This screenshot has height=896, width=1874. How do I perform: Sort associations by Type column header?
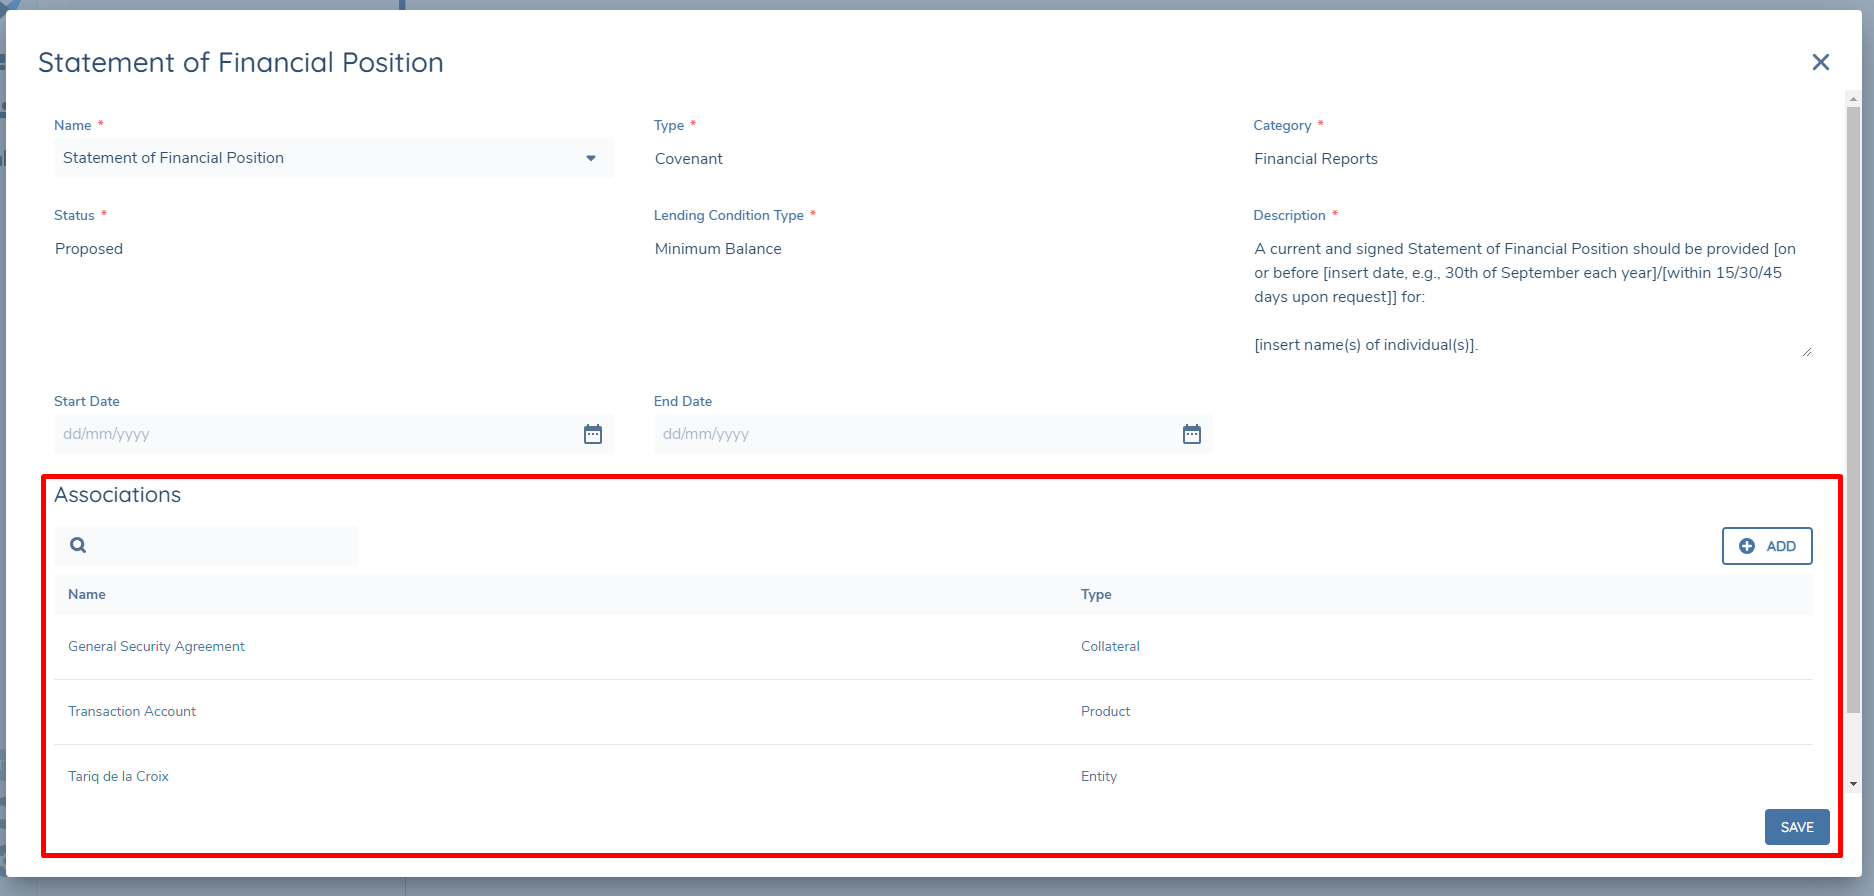click(x=1096, y=595)
